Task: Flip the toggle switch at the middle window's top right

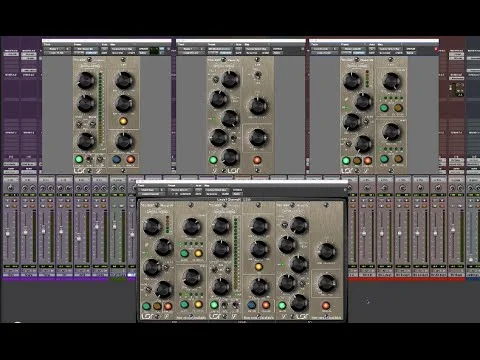Action: pos(257,75)
